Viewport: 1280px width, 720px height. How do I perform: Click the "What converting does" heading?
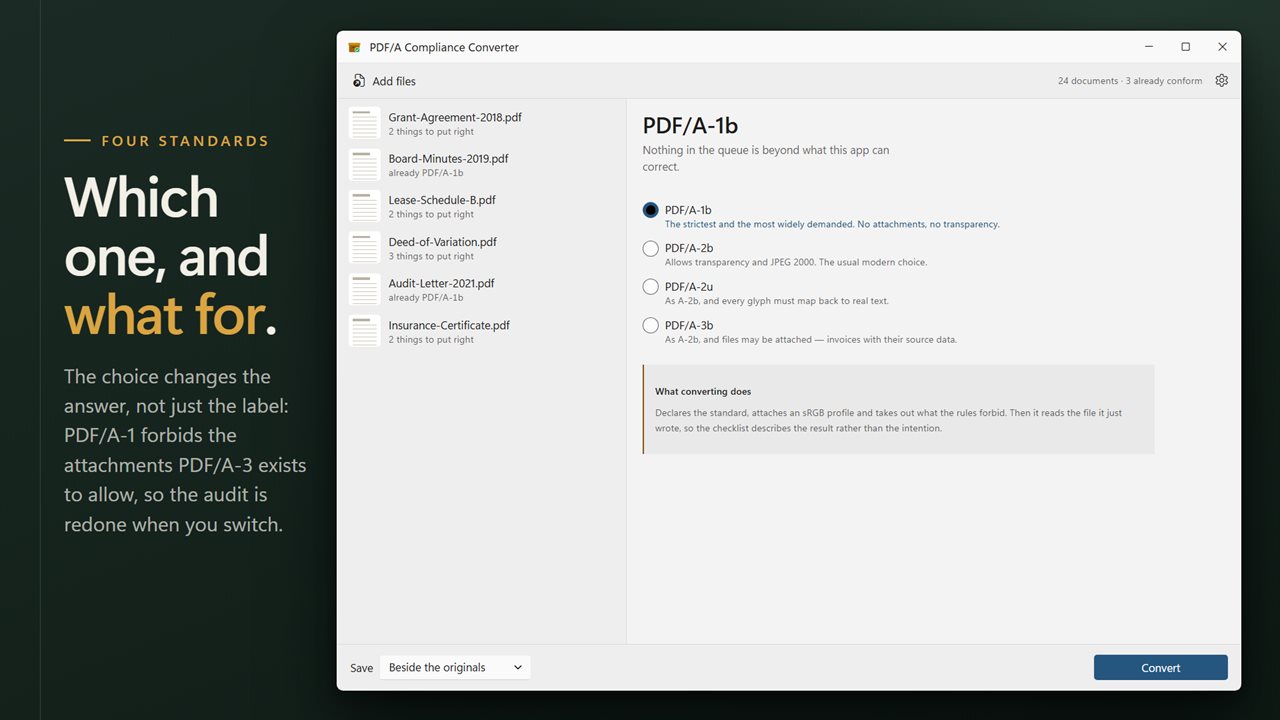click(x=703, y=391)
